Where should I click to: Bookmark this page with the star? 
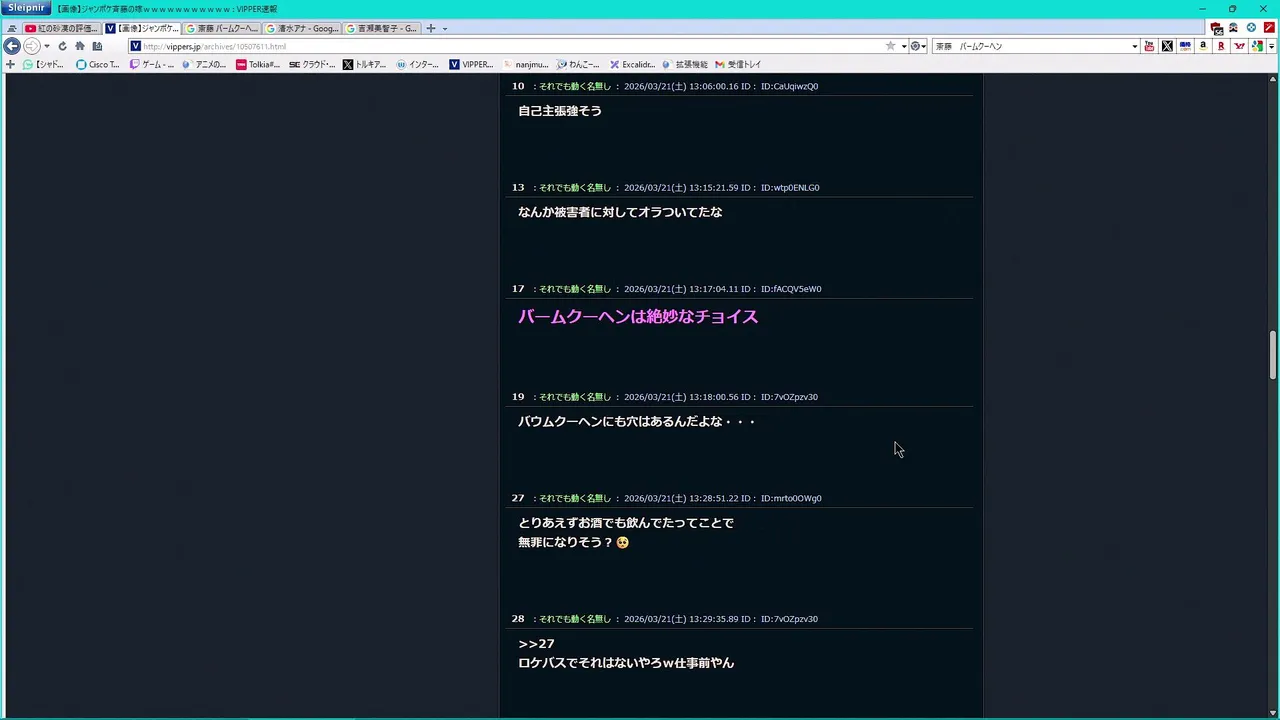[890, 46]
